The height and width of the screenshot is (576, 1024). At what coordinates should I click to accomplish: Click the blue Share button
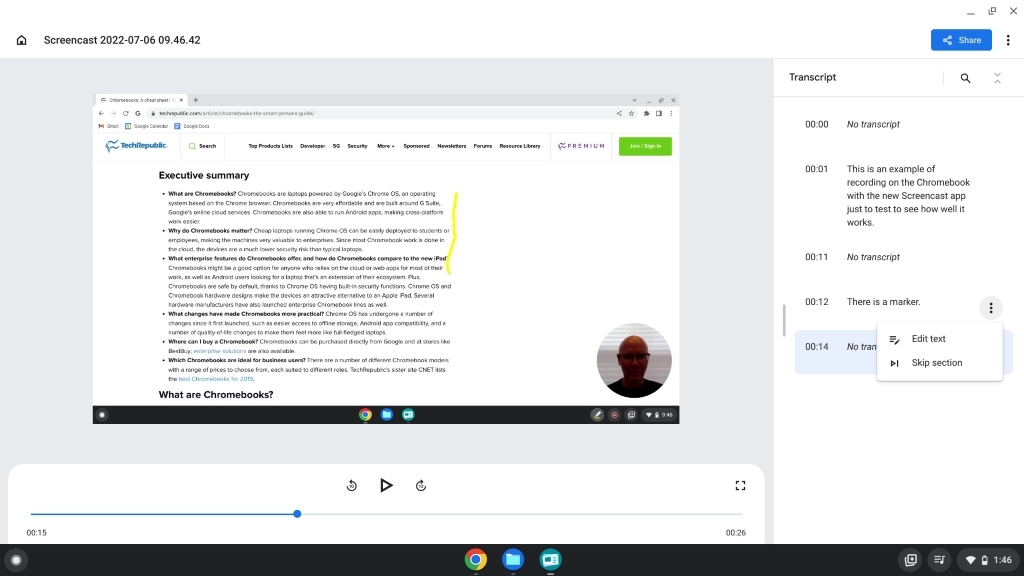[x=960, y=39]
